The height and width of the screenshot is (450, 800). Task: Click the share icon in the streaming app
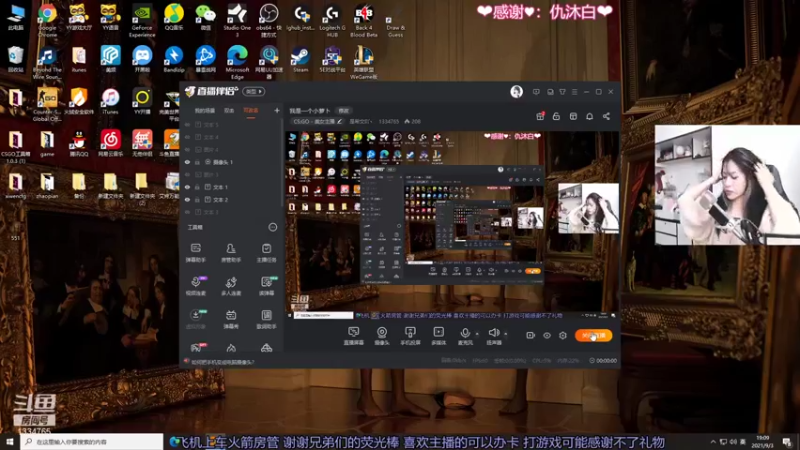pyautogui.click(x=606, y=116)
